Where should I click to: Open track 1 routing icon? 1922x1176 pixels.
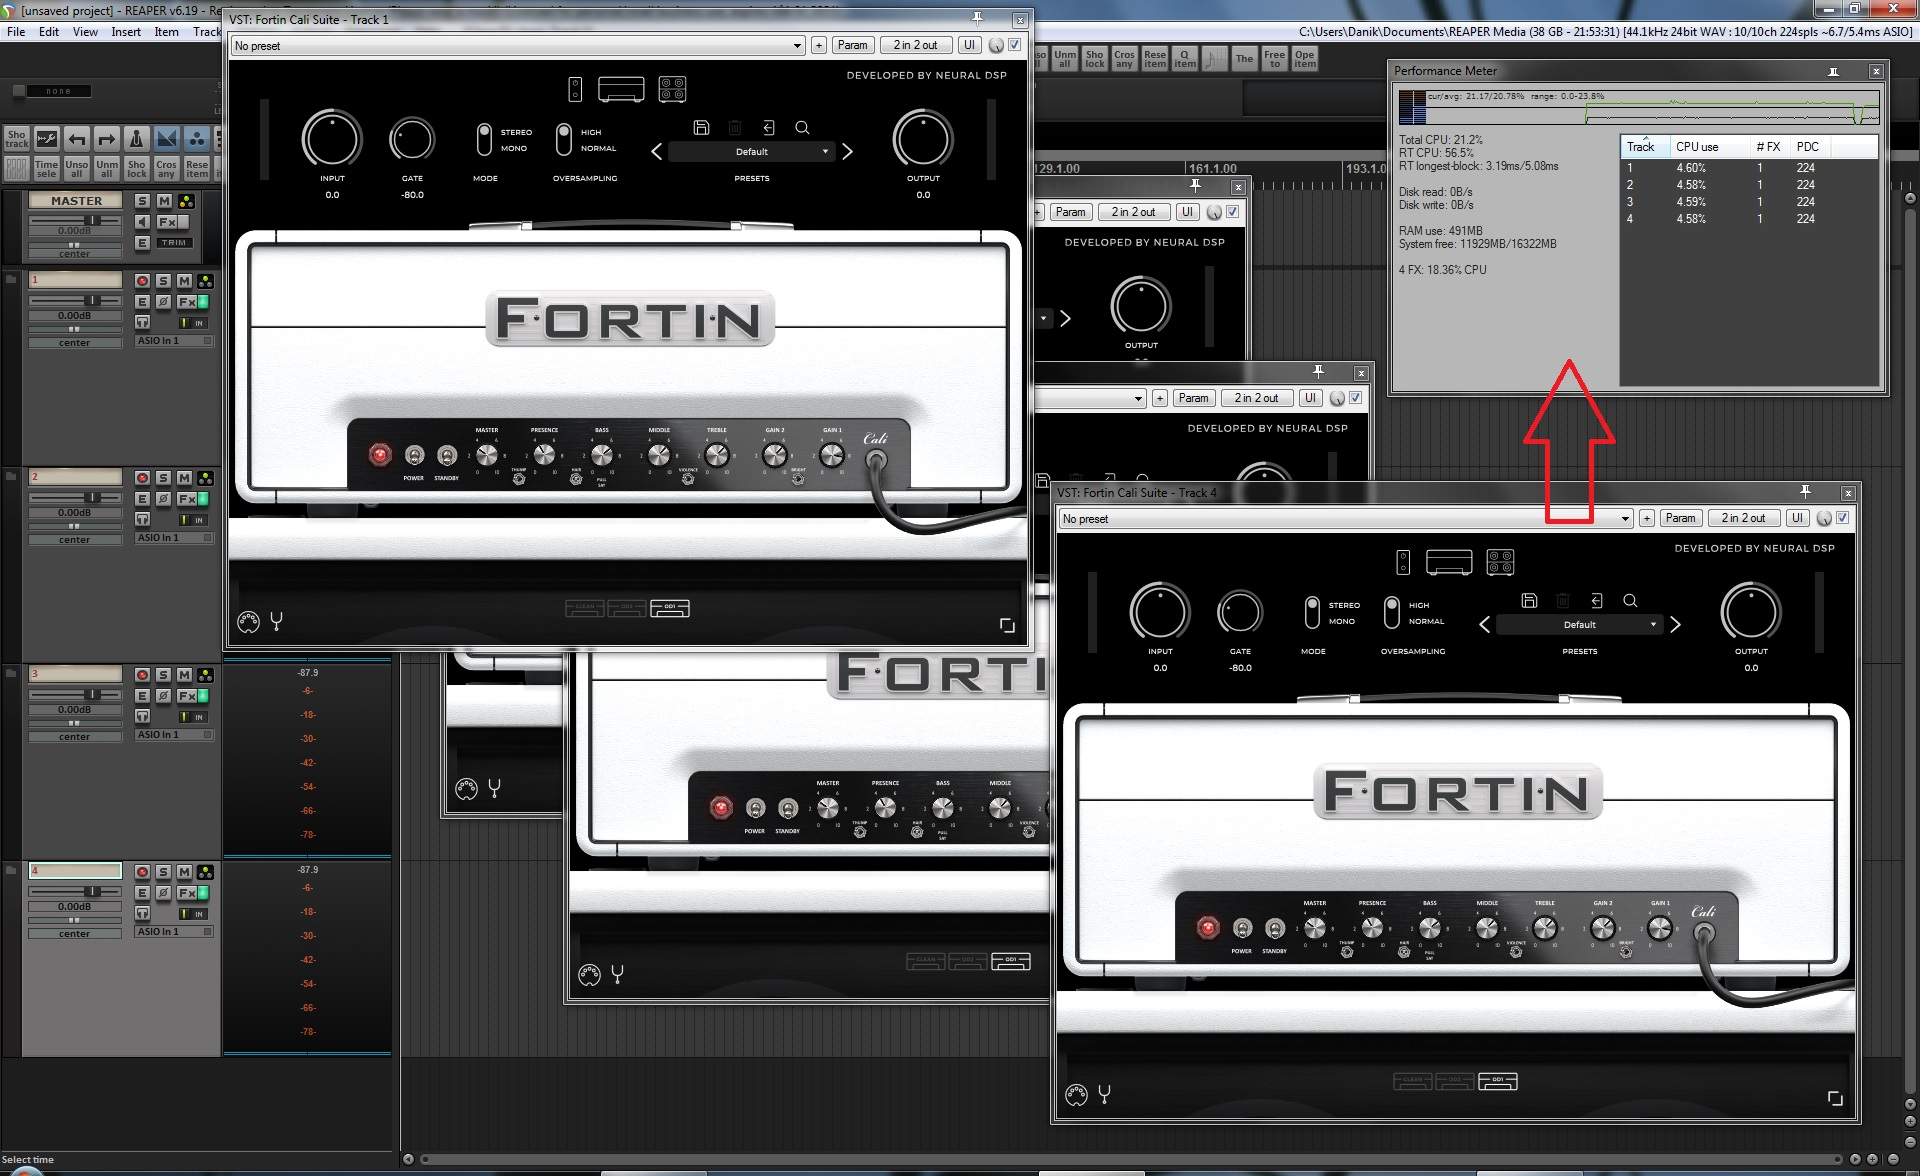point(205,281)
